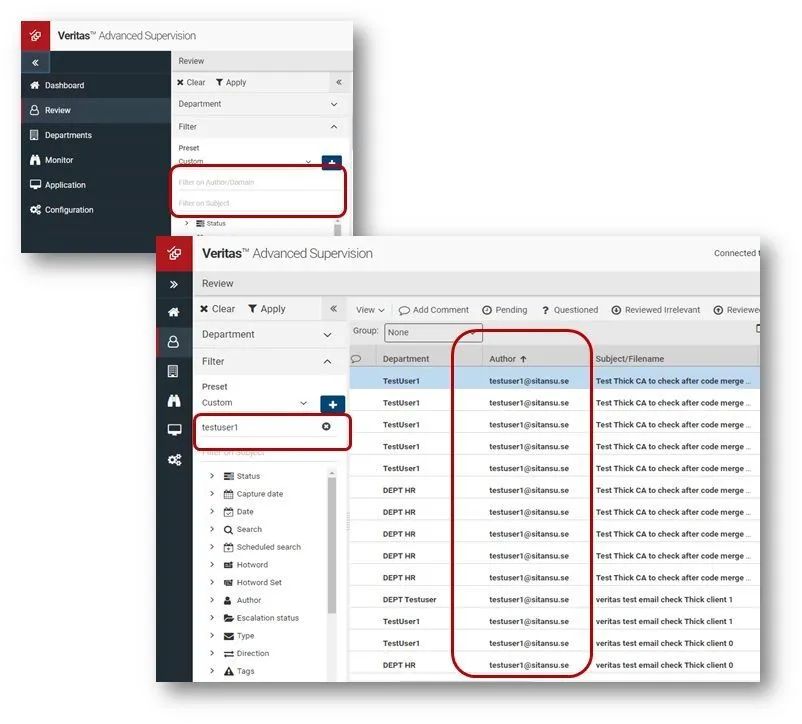The width and height of the screenshot is (802, 724).
Task: Click Clear in the back window filter pane
Action: (191, 82)
